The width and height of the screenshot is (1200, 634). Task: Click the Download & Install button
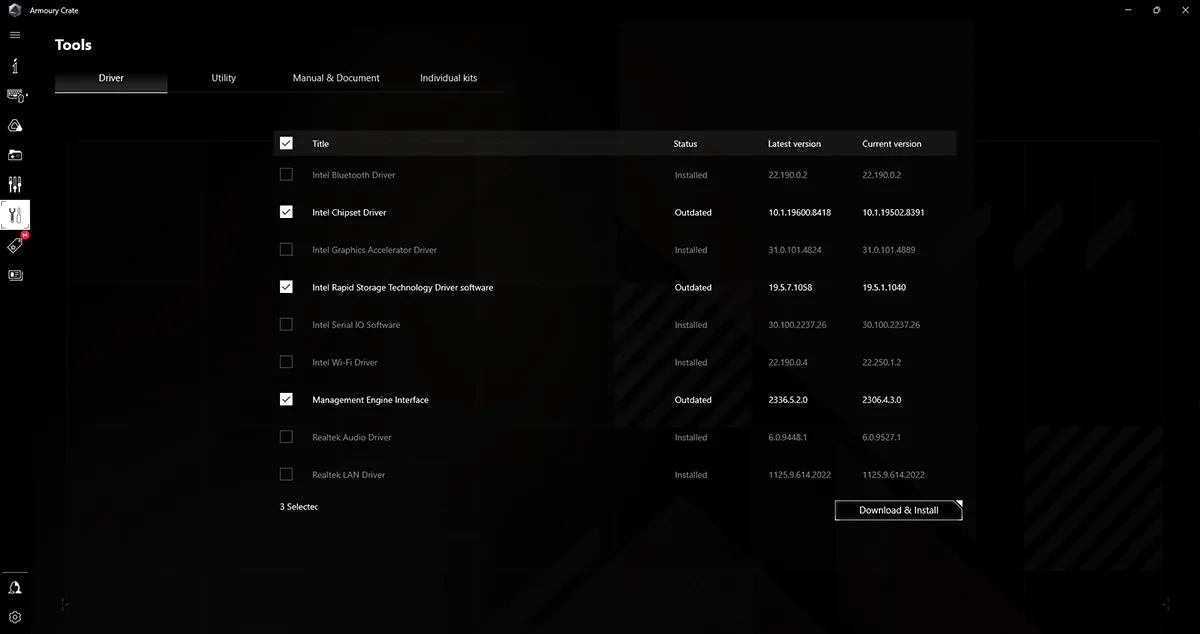point(899,510)
